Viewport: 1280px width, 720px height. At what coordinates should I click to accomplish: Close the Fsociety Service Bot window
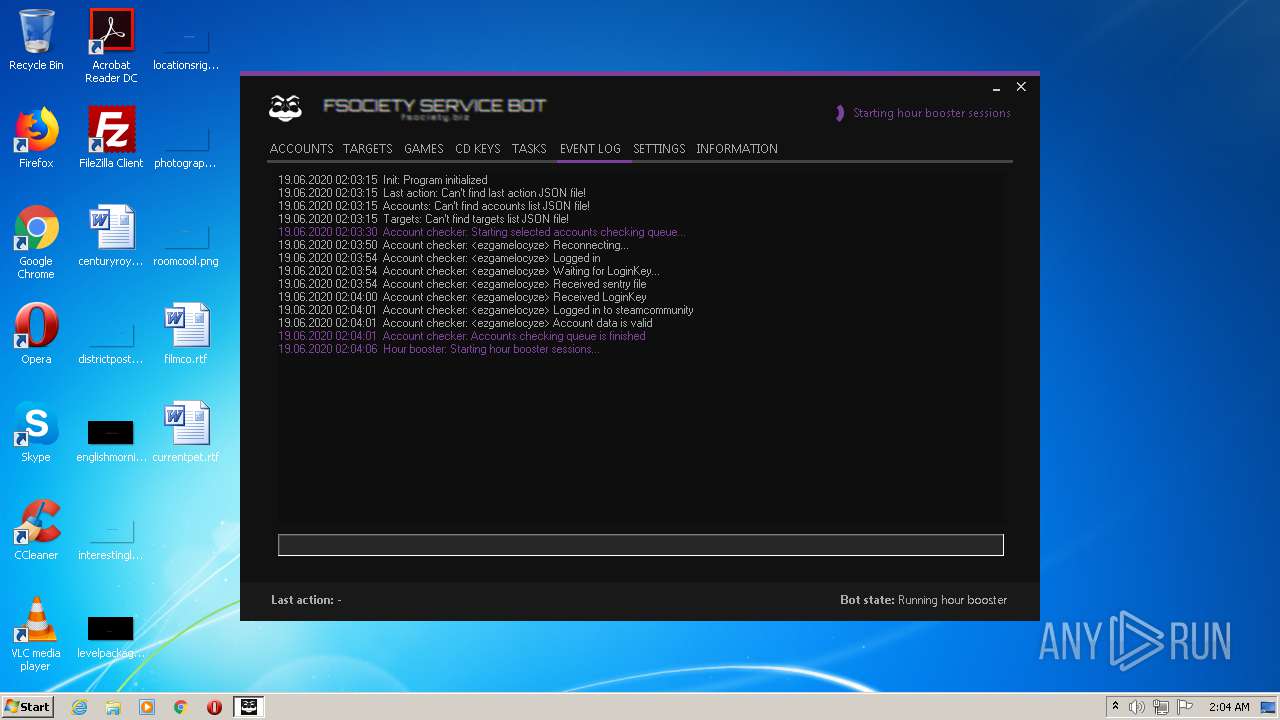click(x=1021, y=87)
